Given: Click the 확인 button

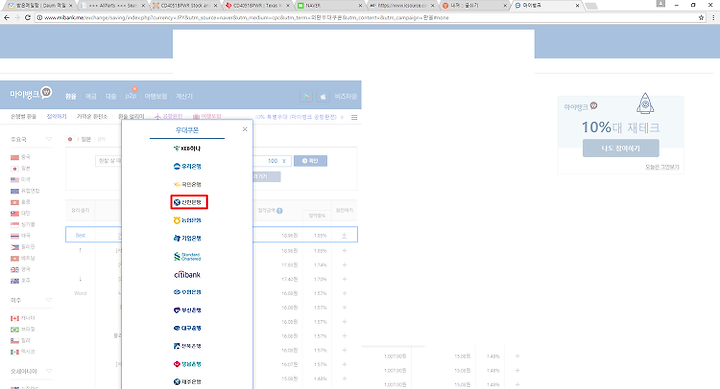Looking at the screenshot, I should pyautogui.click(x=310, y=161).
